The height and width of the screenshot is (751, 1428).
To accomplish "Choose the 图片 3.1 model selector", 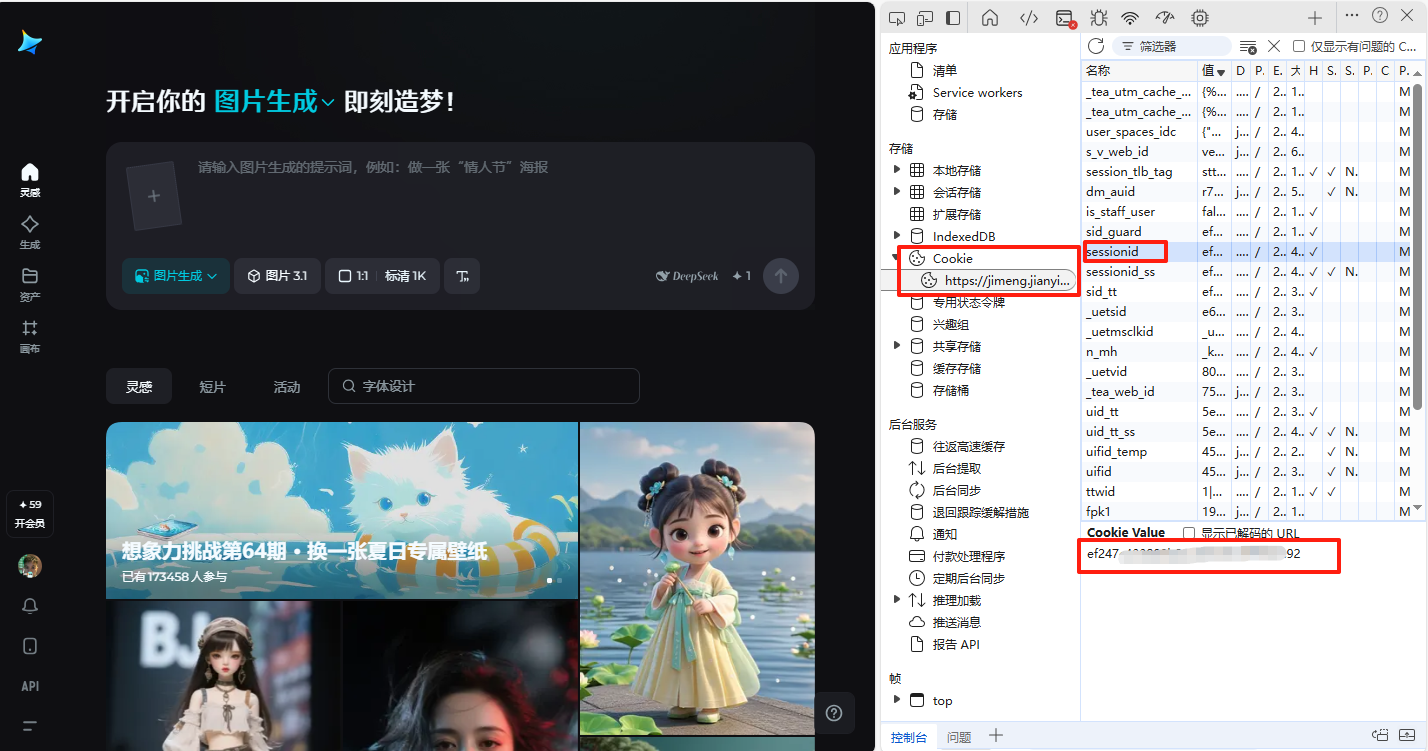I will click(x=277, y=276).
